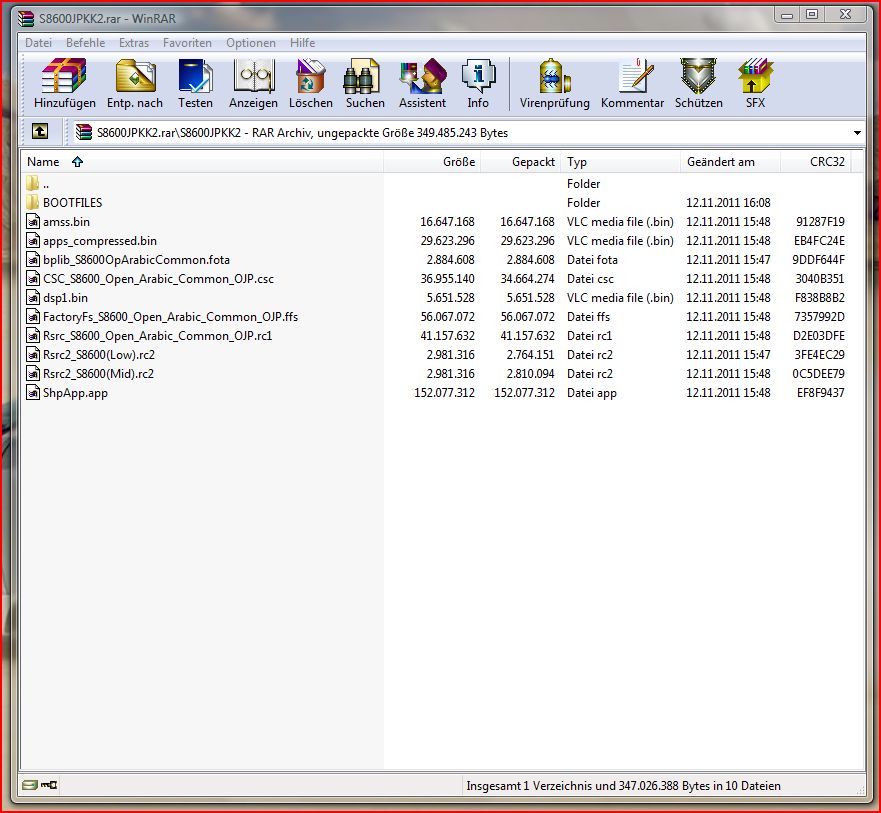Click the dsp1.bin file icon
The image size is (881, 813).
(x=33, y=298)
